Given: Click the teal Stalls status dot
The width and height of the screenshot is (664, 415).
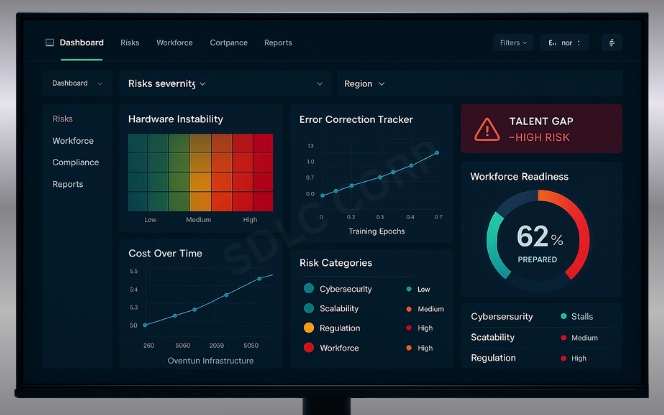Looking at the screenshot, I should (564, 317).
